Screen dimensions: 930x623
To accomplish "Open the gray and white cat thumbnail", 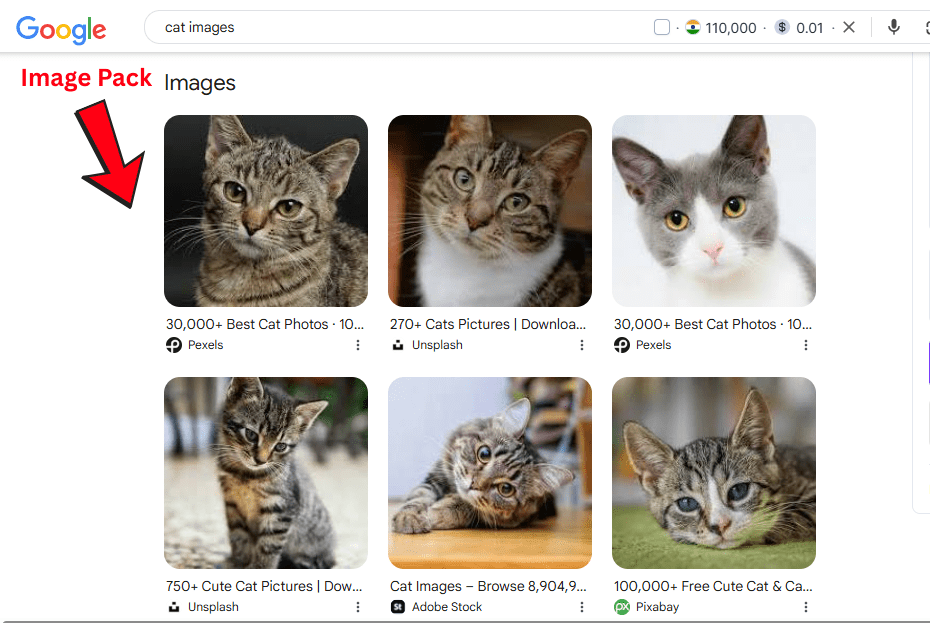I will [x=714, y=211].
